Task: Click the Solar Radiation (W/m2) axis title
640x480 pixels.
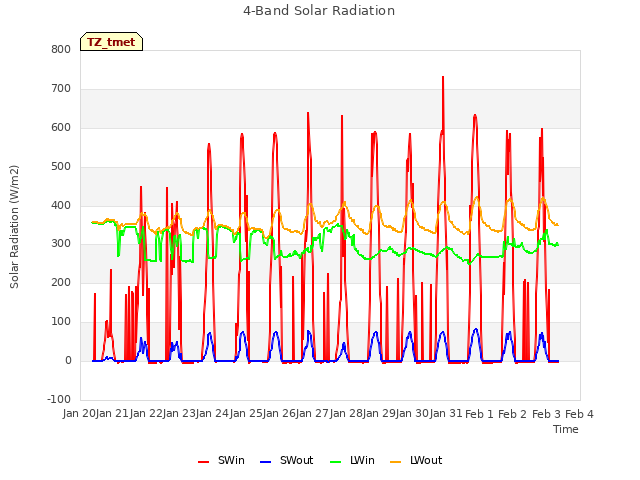Action: [14, 227]
